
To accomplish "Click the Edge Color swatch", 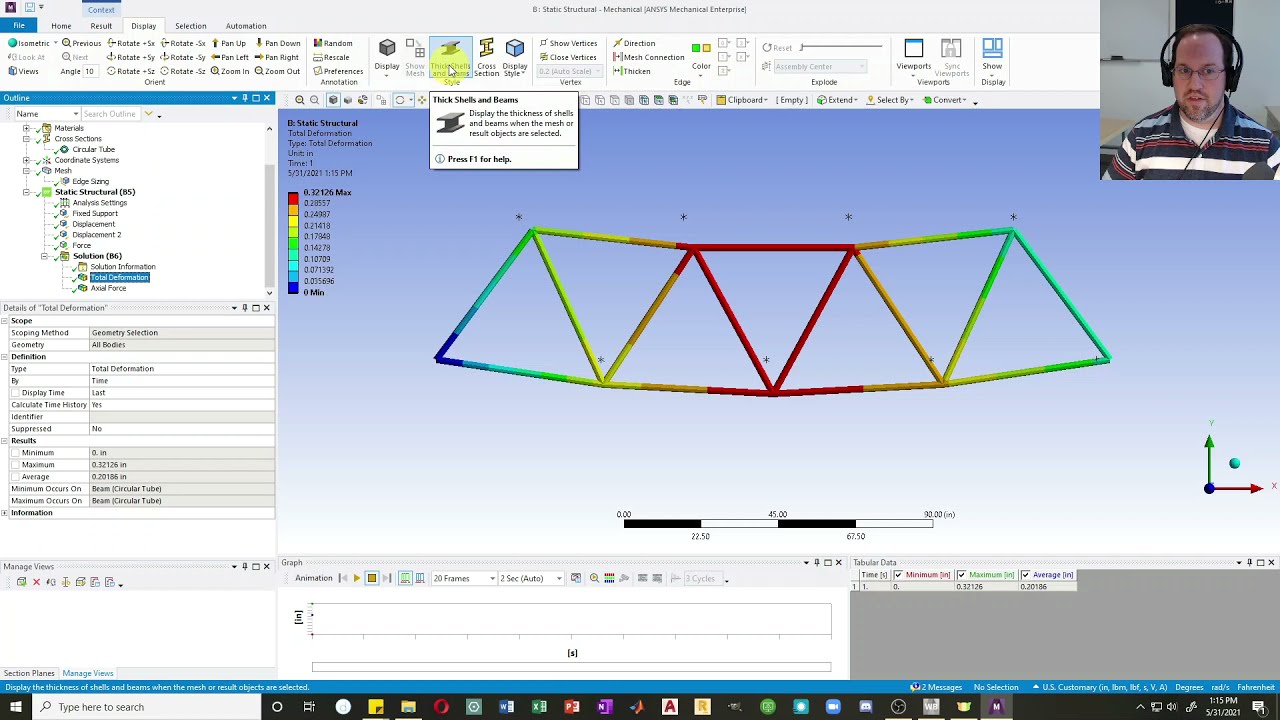I will tap(701, 48).
